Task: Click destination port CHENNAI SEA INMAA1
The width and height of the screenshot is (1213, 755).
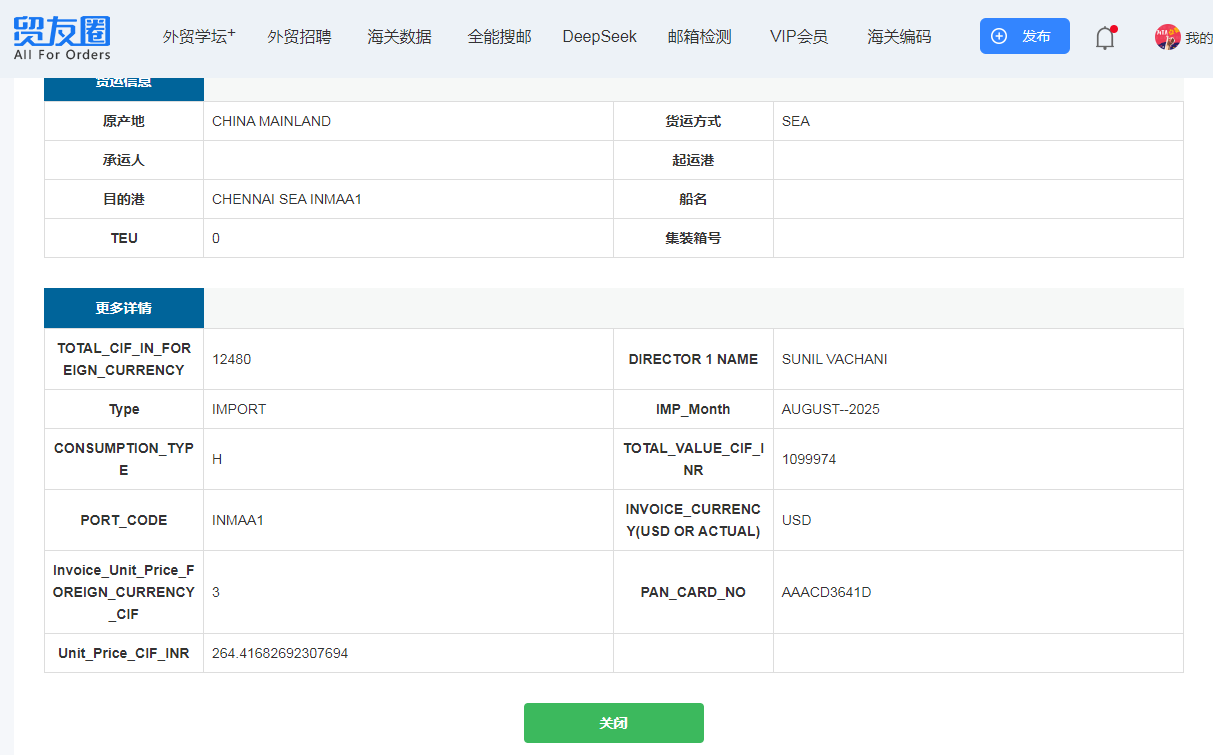Action: pos(286,199)
